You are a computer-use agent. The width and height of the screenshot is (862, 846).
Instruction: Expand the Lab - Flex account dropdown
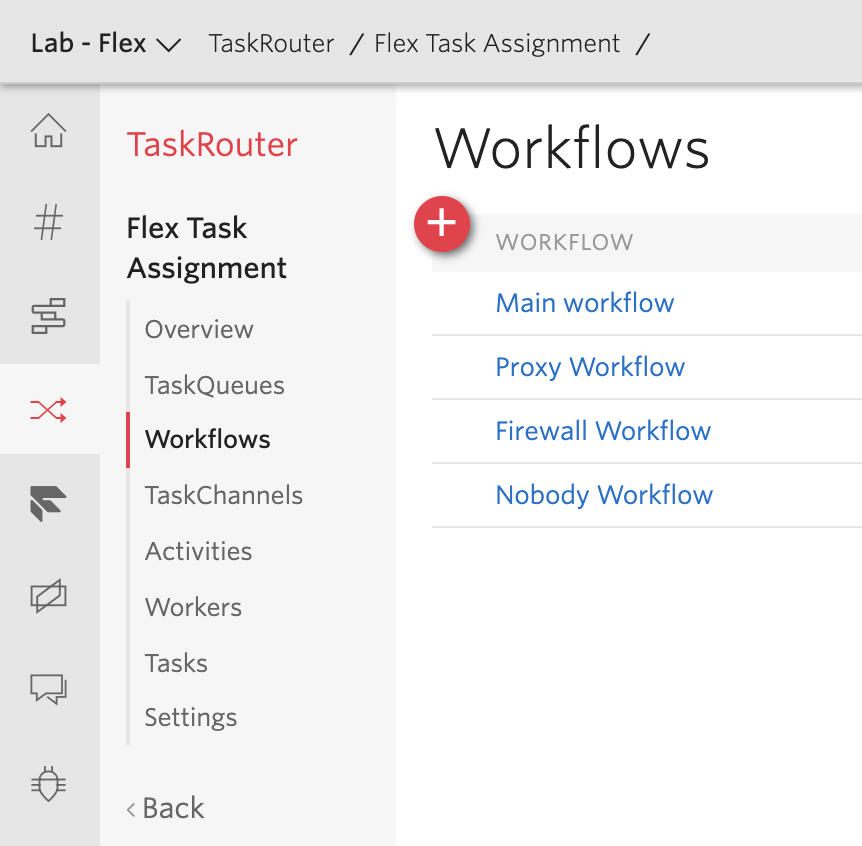point(106,43)
